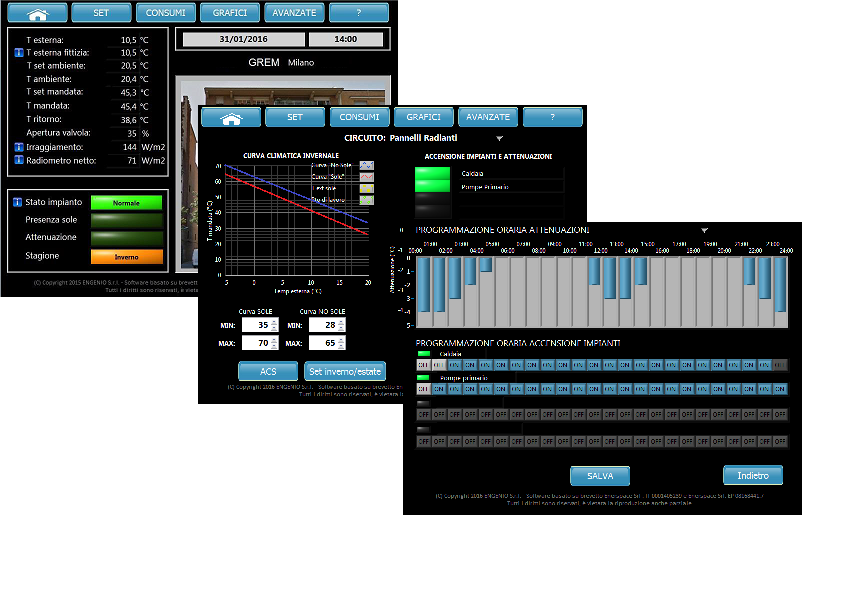The image size is (866, 597).
Task: Increase Curva NO SOLE MIN with up arrow
Action: [x=341, y=322]
